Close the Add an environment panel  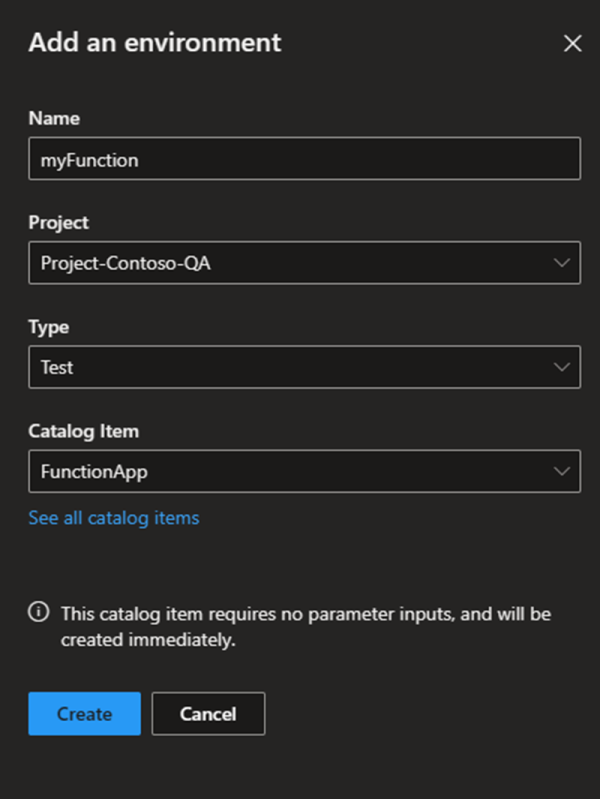[573, 43]
